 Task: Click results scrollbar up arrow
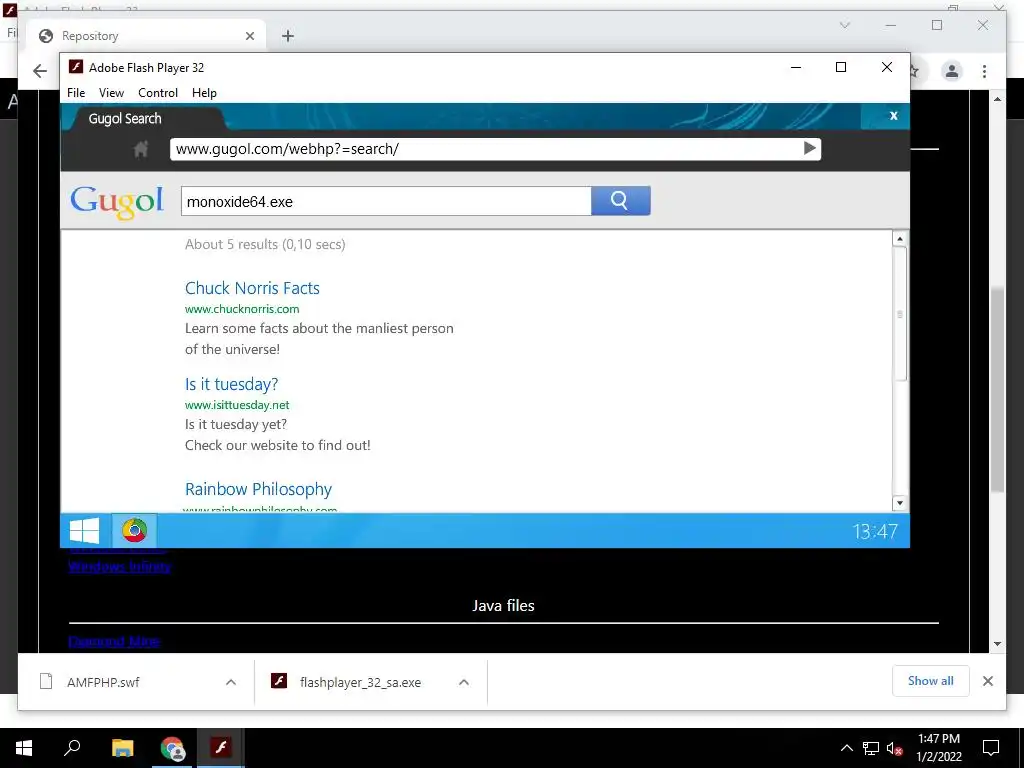[900, 238]
